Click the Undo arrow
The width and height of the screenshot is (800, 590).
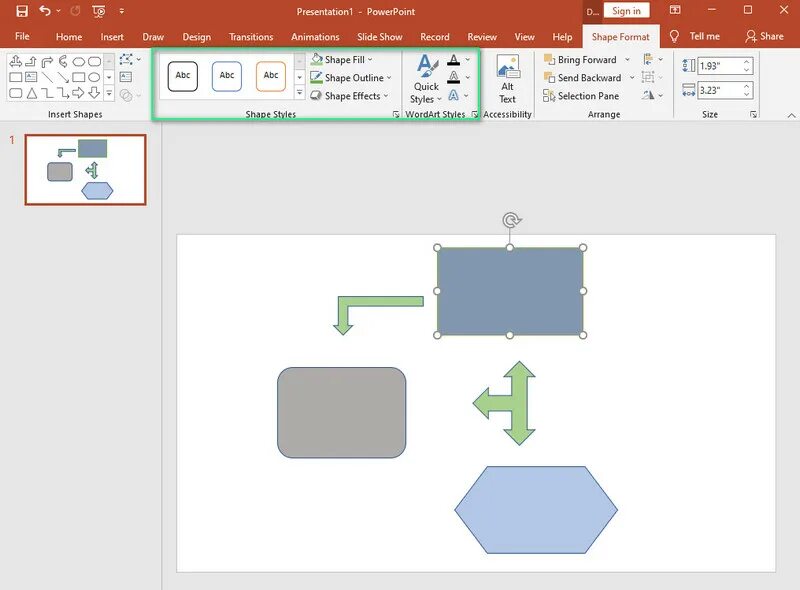45,11
